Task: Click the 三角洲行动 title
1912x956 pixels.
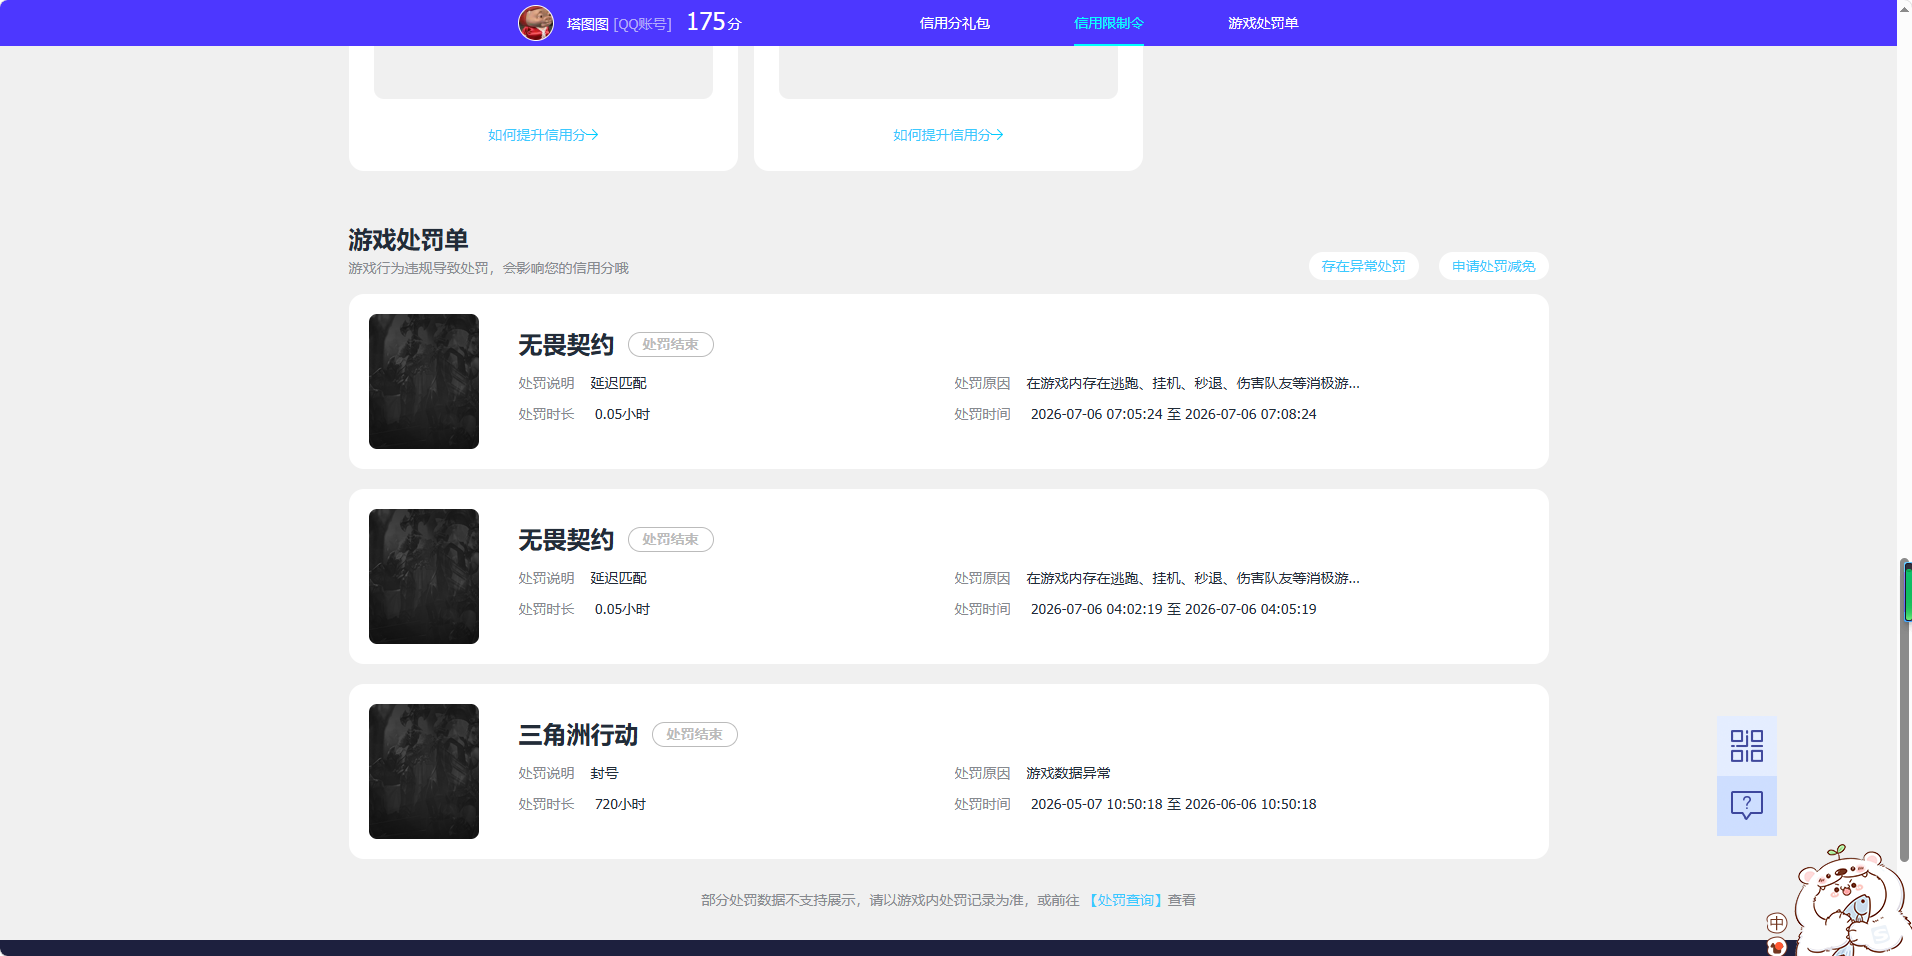Action: click(x=578, y=735)
